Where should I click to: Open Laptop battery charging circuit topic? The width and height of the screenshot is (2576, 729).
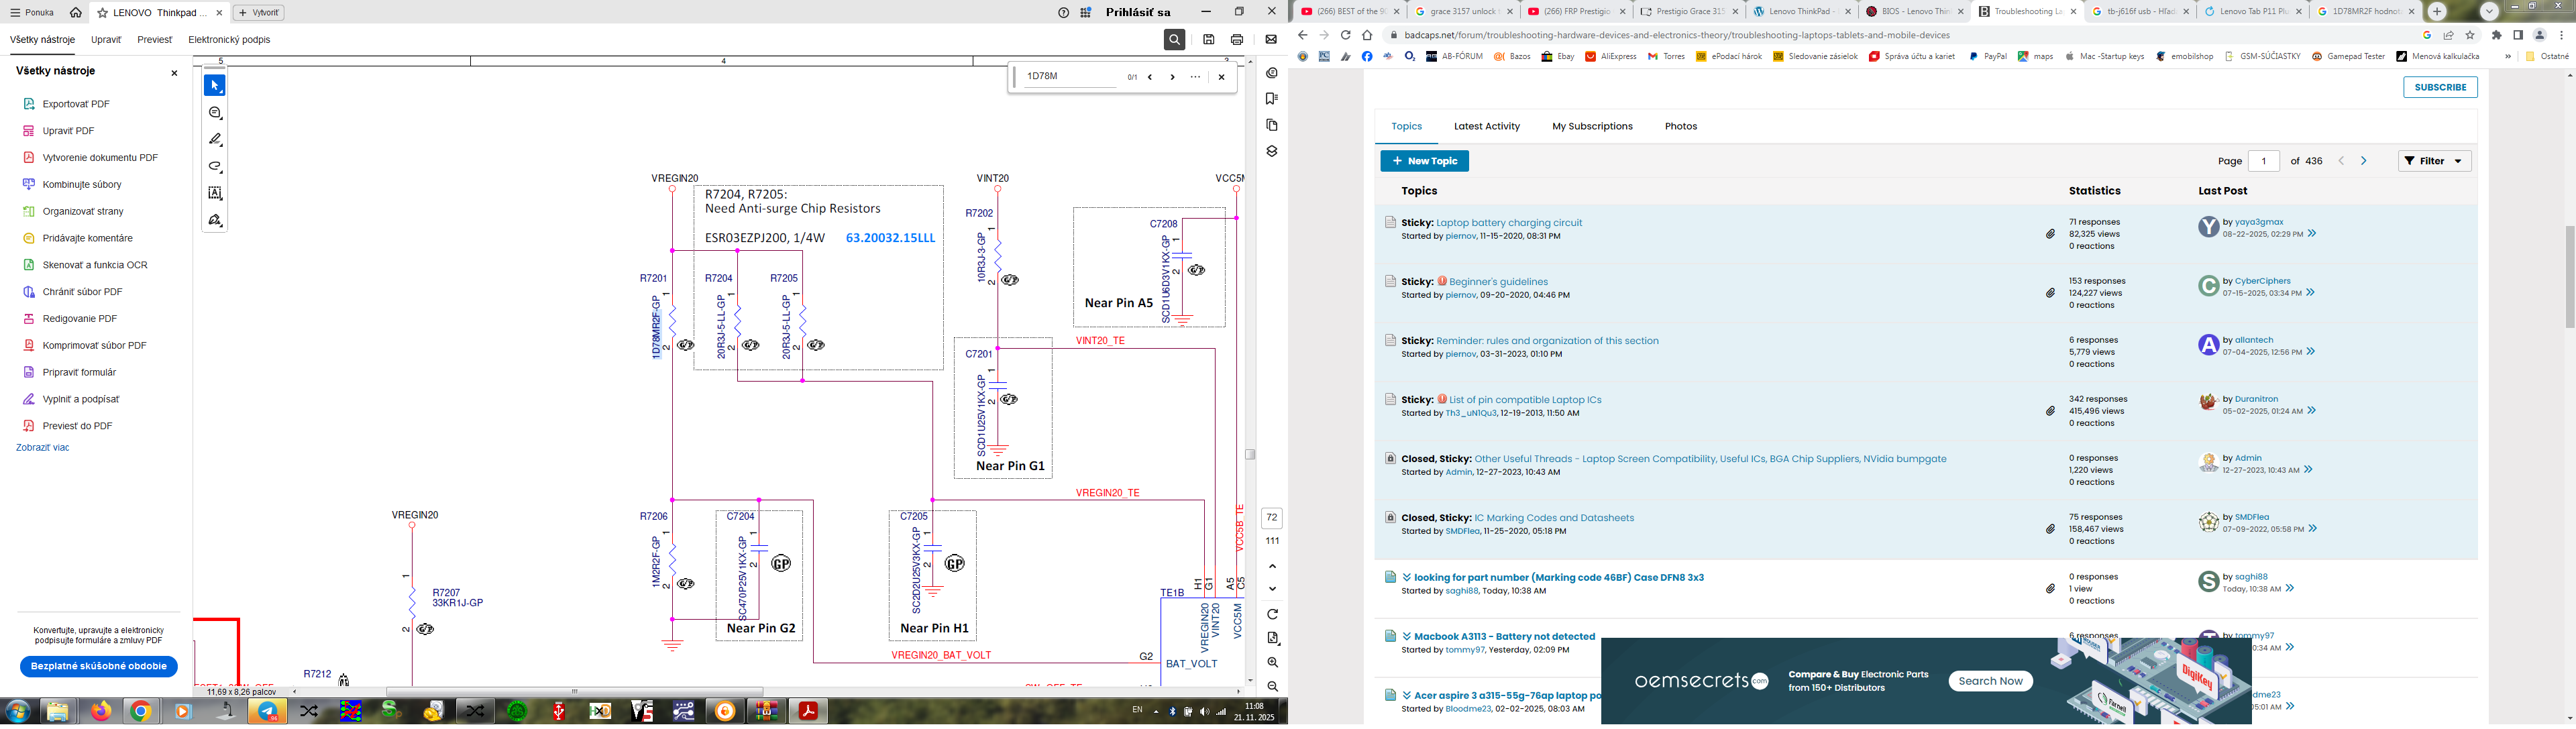coord(1509,223)
